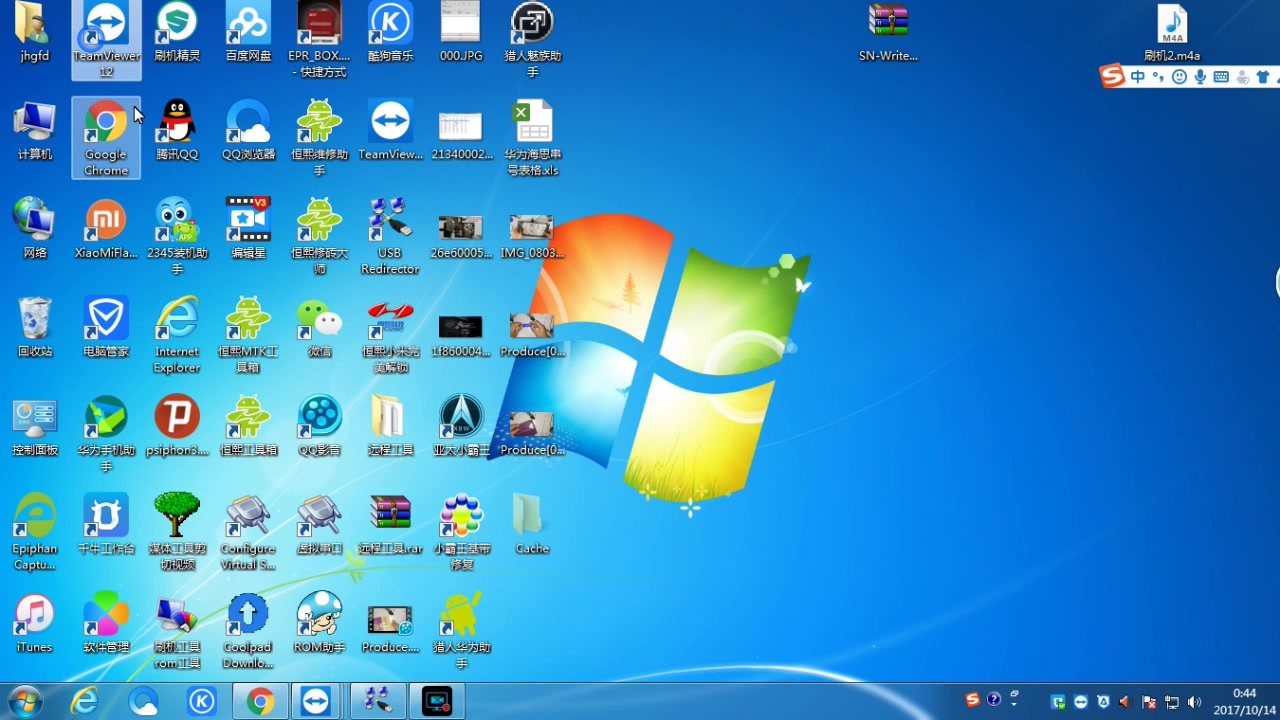Open 控制面板 control panel icon
1280x720 pixels.
point(35,426)
